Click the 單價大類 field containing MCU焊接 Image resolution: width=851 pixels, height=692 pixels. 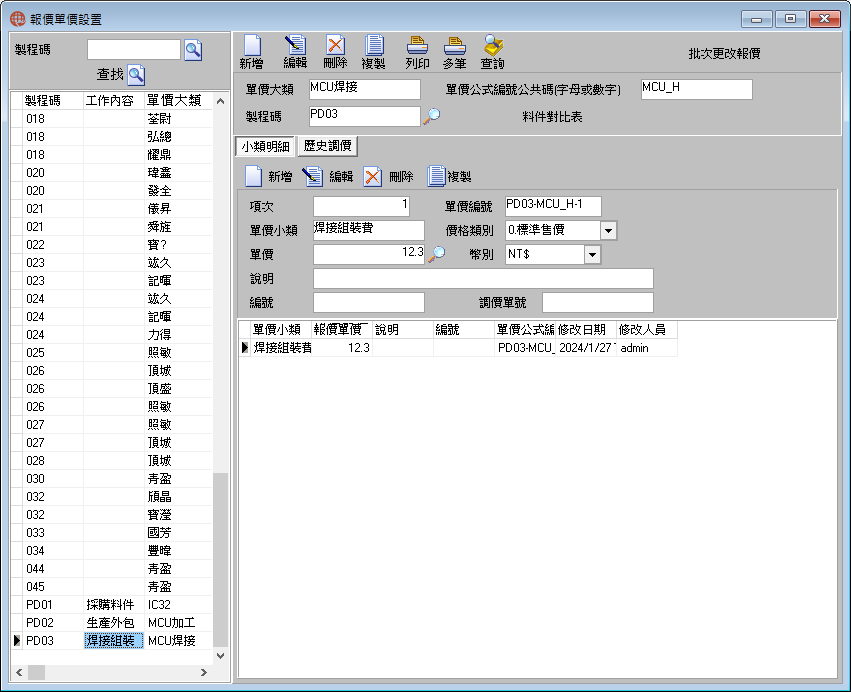[364, 89]
